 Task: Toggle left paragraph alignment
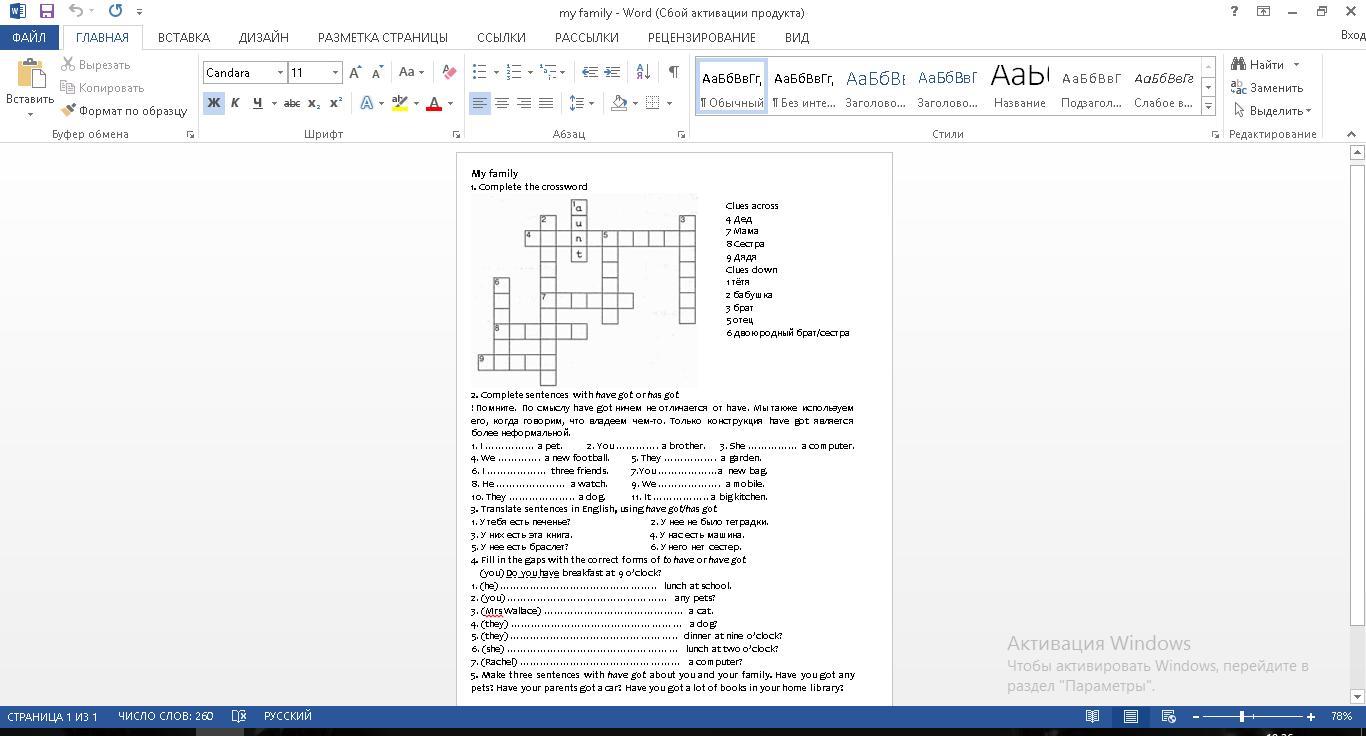coord(480,103)
